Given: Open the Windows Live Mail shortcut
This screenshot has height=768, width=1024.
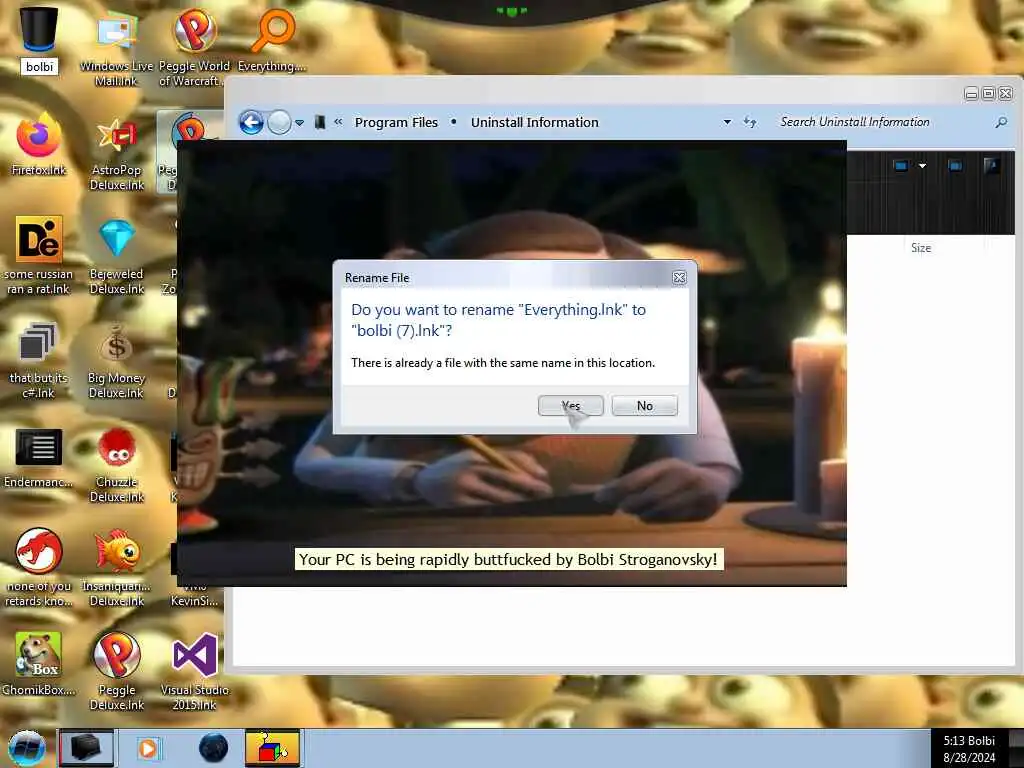Looking at the screenshot, I should 116,47.
